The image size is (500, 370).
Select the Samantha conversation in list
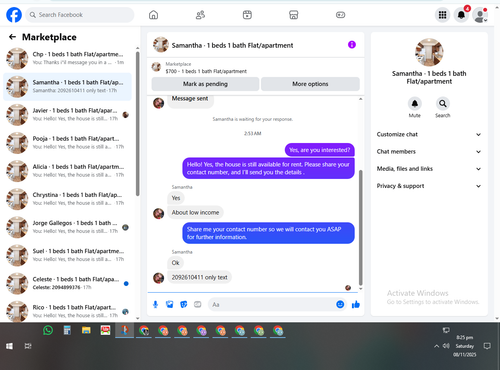pyautogui.click(x=67, y=87)
